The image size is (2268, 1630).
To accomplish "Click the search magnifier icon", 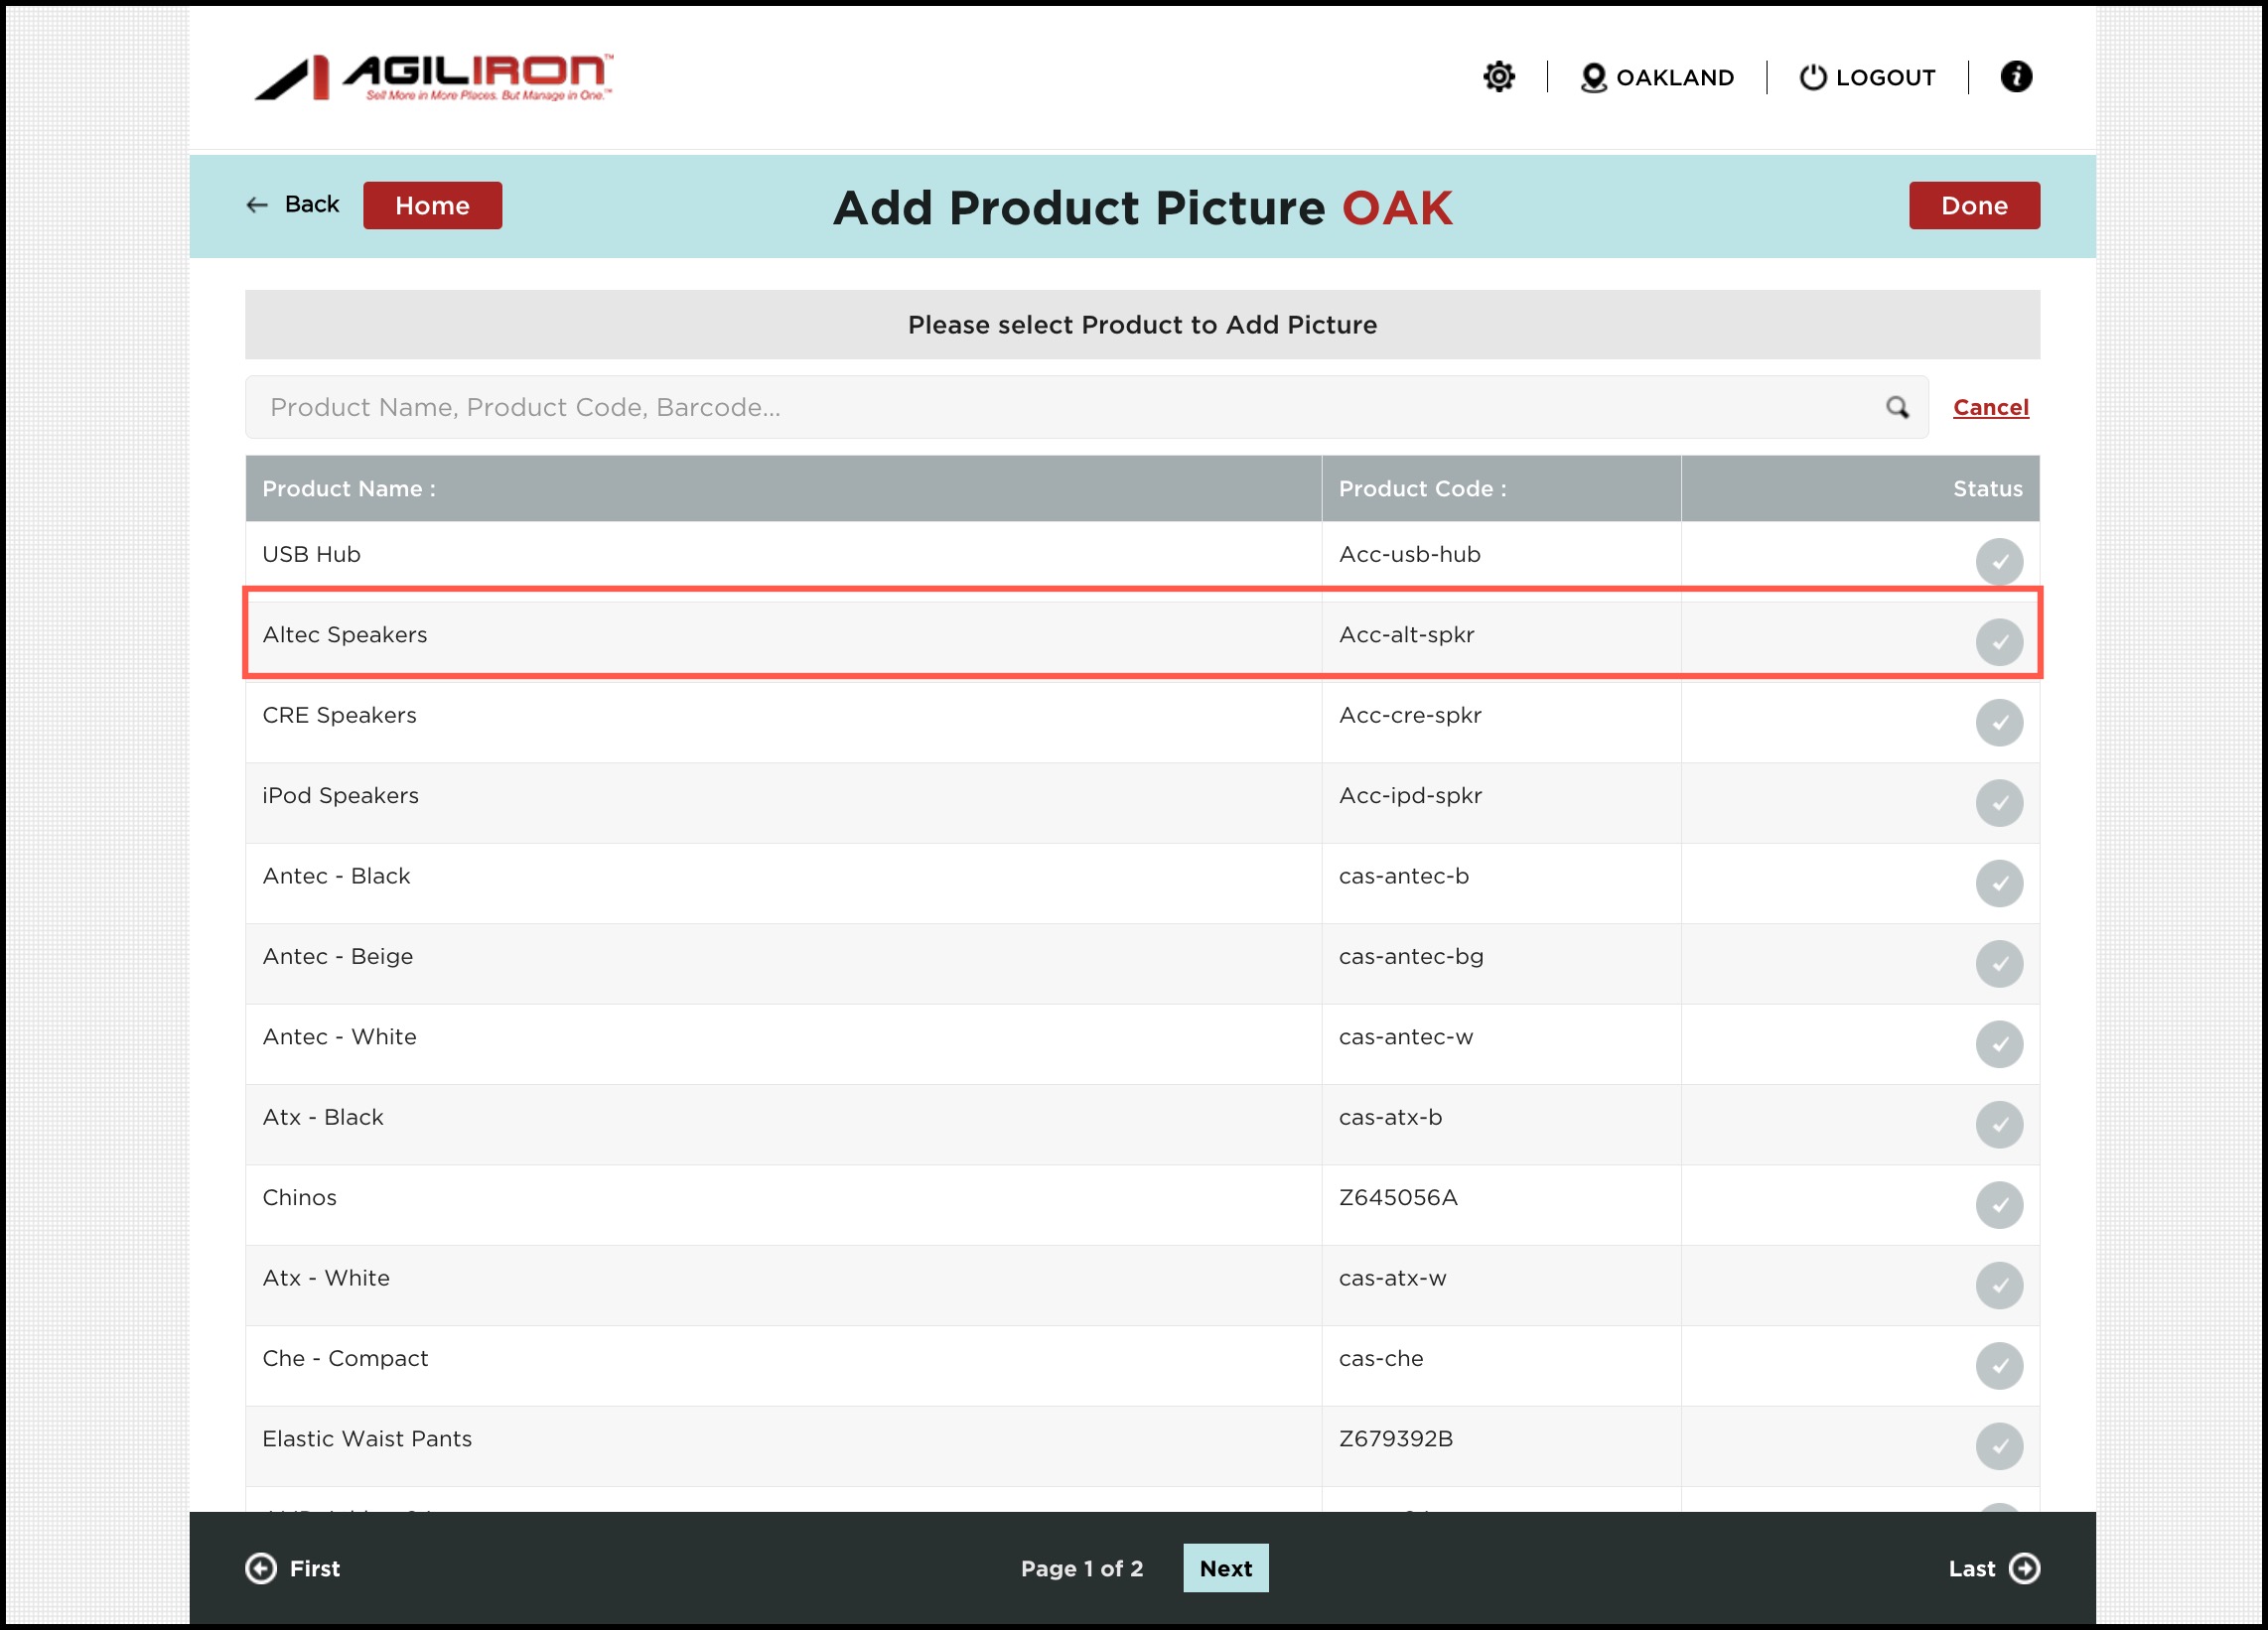I will tap(1896, 407).
